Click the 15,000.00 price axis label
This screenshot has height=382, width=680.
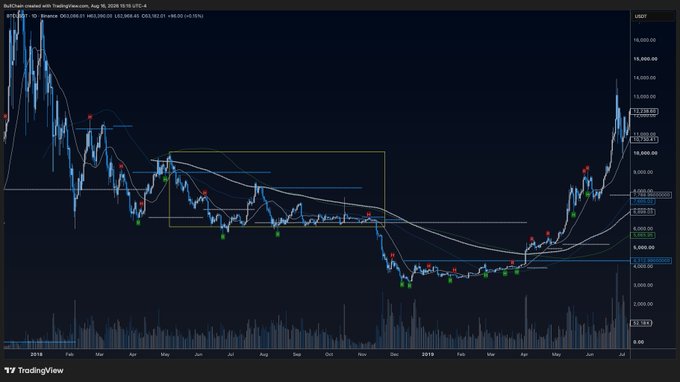pyautogui.click(x=645, y=59)
